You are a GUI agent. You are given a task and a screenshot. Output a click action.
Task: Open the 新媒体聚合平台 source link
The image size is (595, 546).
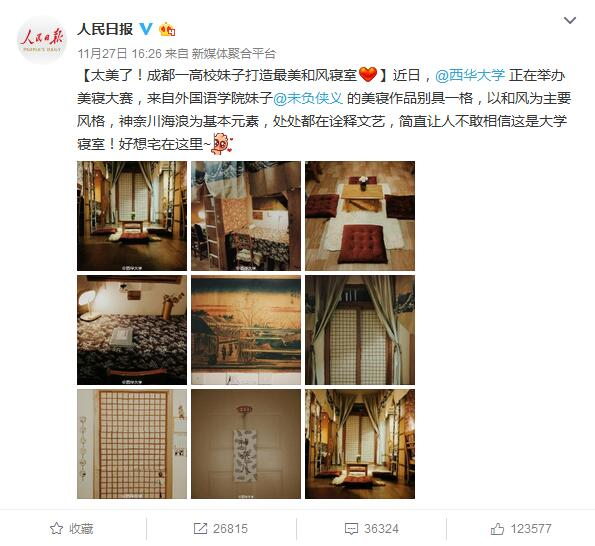(233, 53)
